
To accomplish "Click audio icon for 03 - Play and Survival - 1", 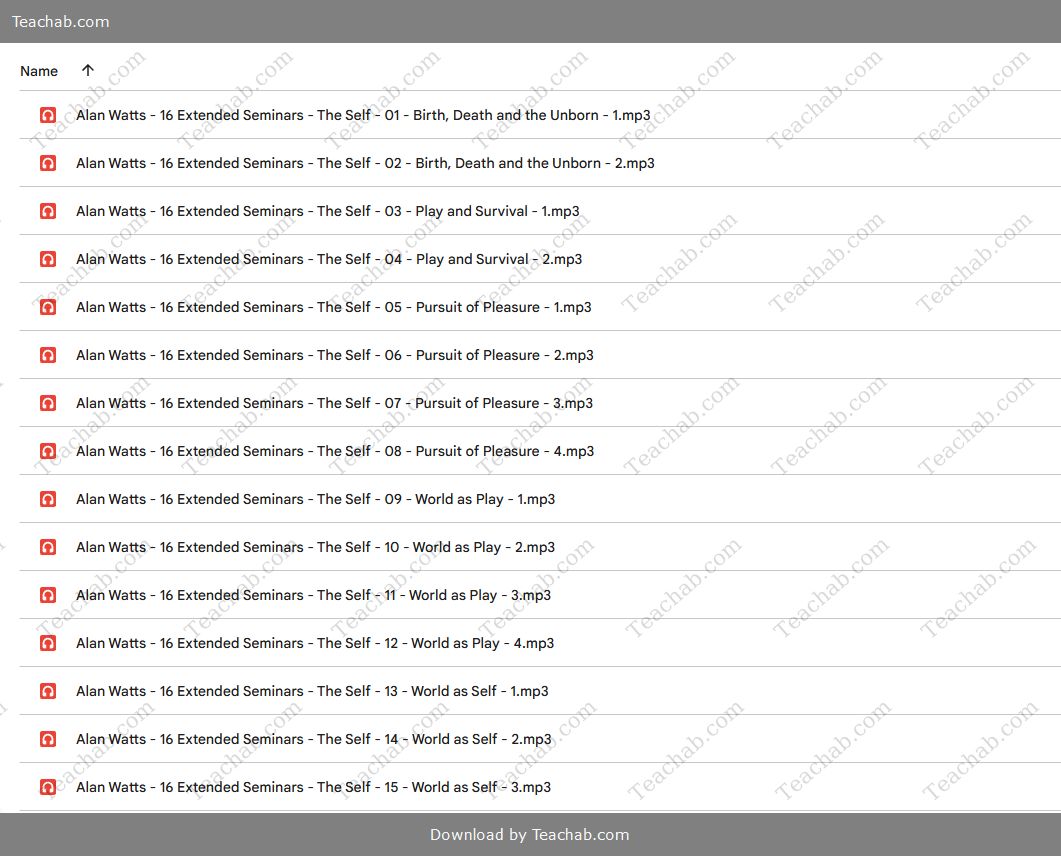I will tap(48, 211).
